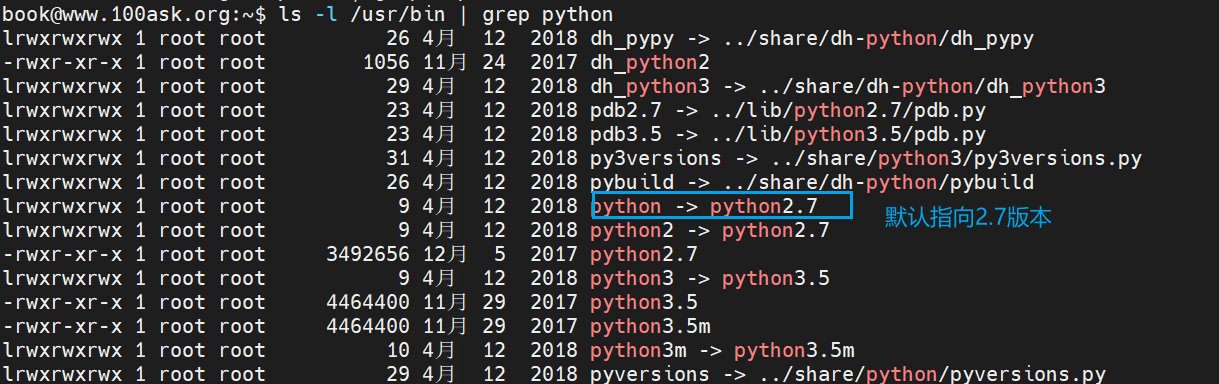Click the file size value 3492656

tap(367, 255)
